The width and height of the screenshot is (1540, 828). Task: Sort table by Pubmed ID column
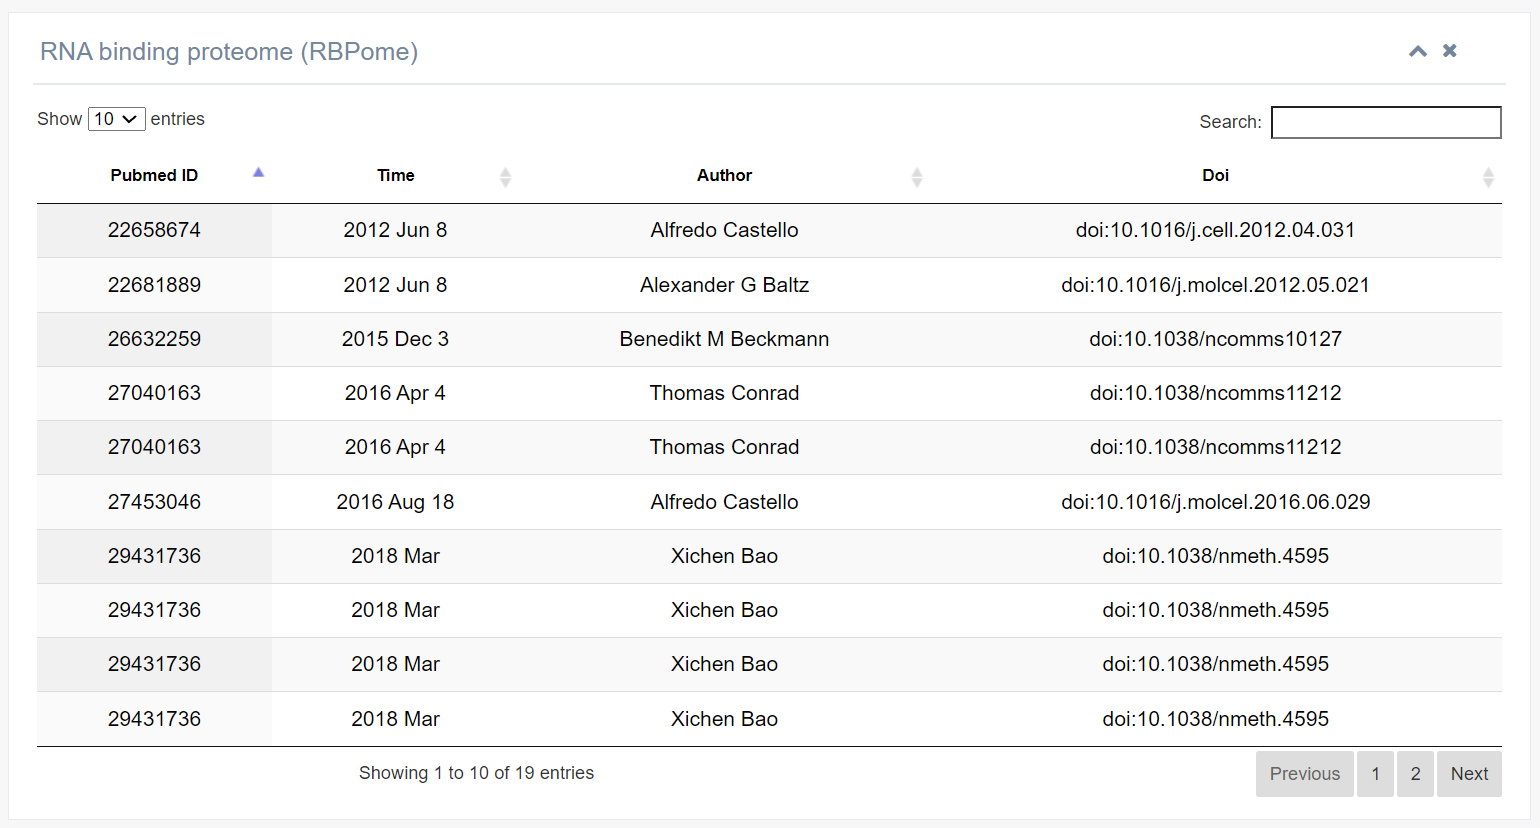(154, 176)
